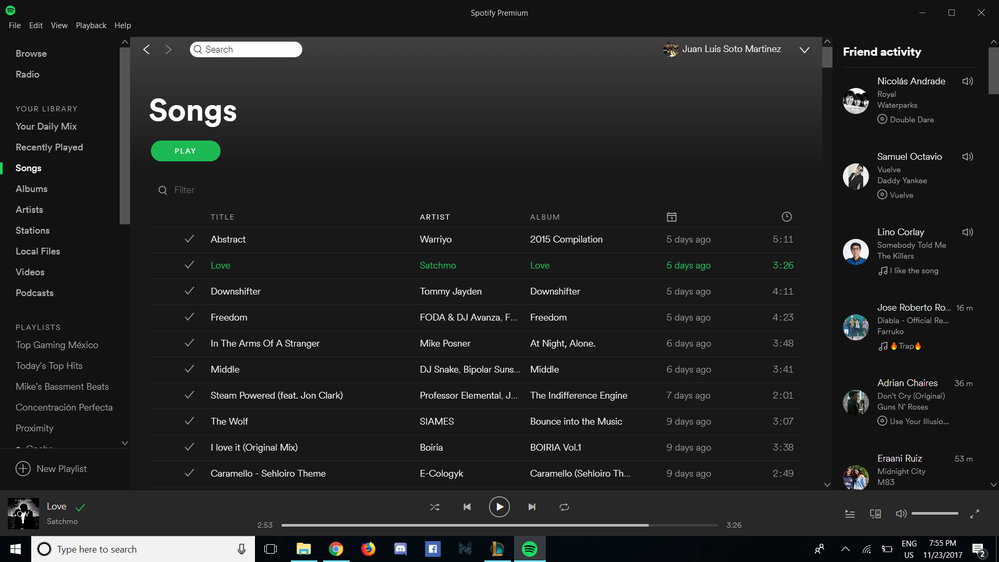
Task: Click speaker icon next to Samuel Octavio
Action: pyautogui.click(x=968, y=156)
